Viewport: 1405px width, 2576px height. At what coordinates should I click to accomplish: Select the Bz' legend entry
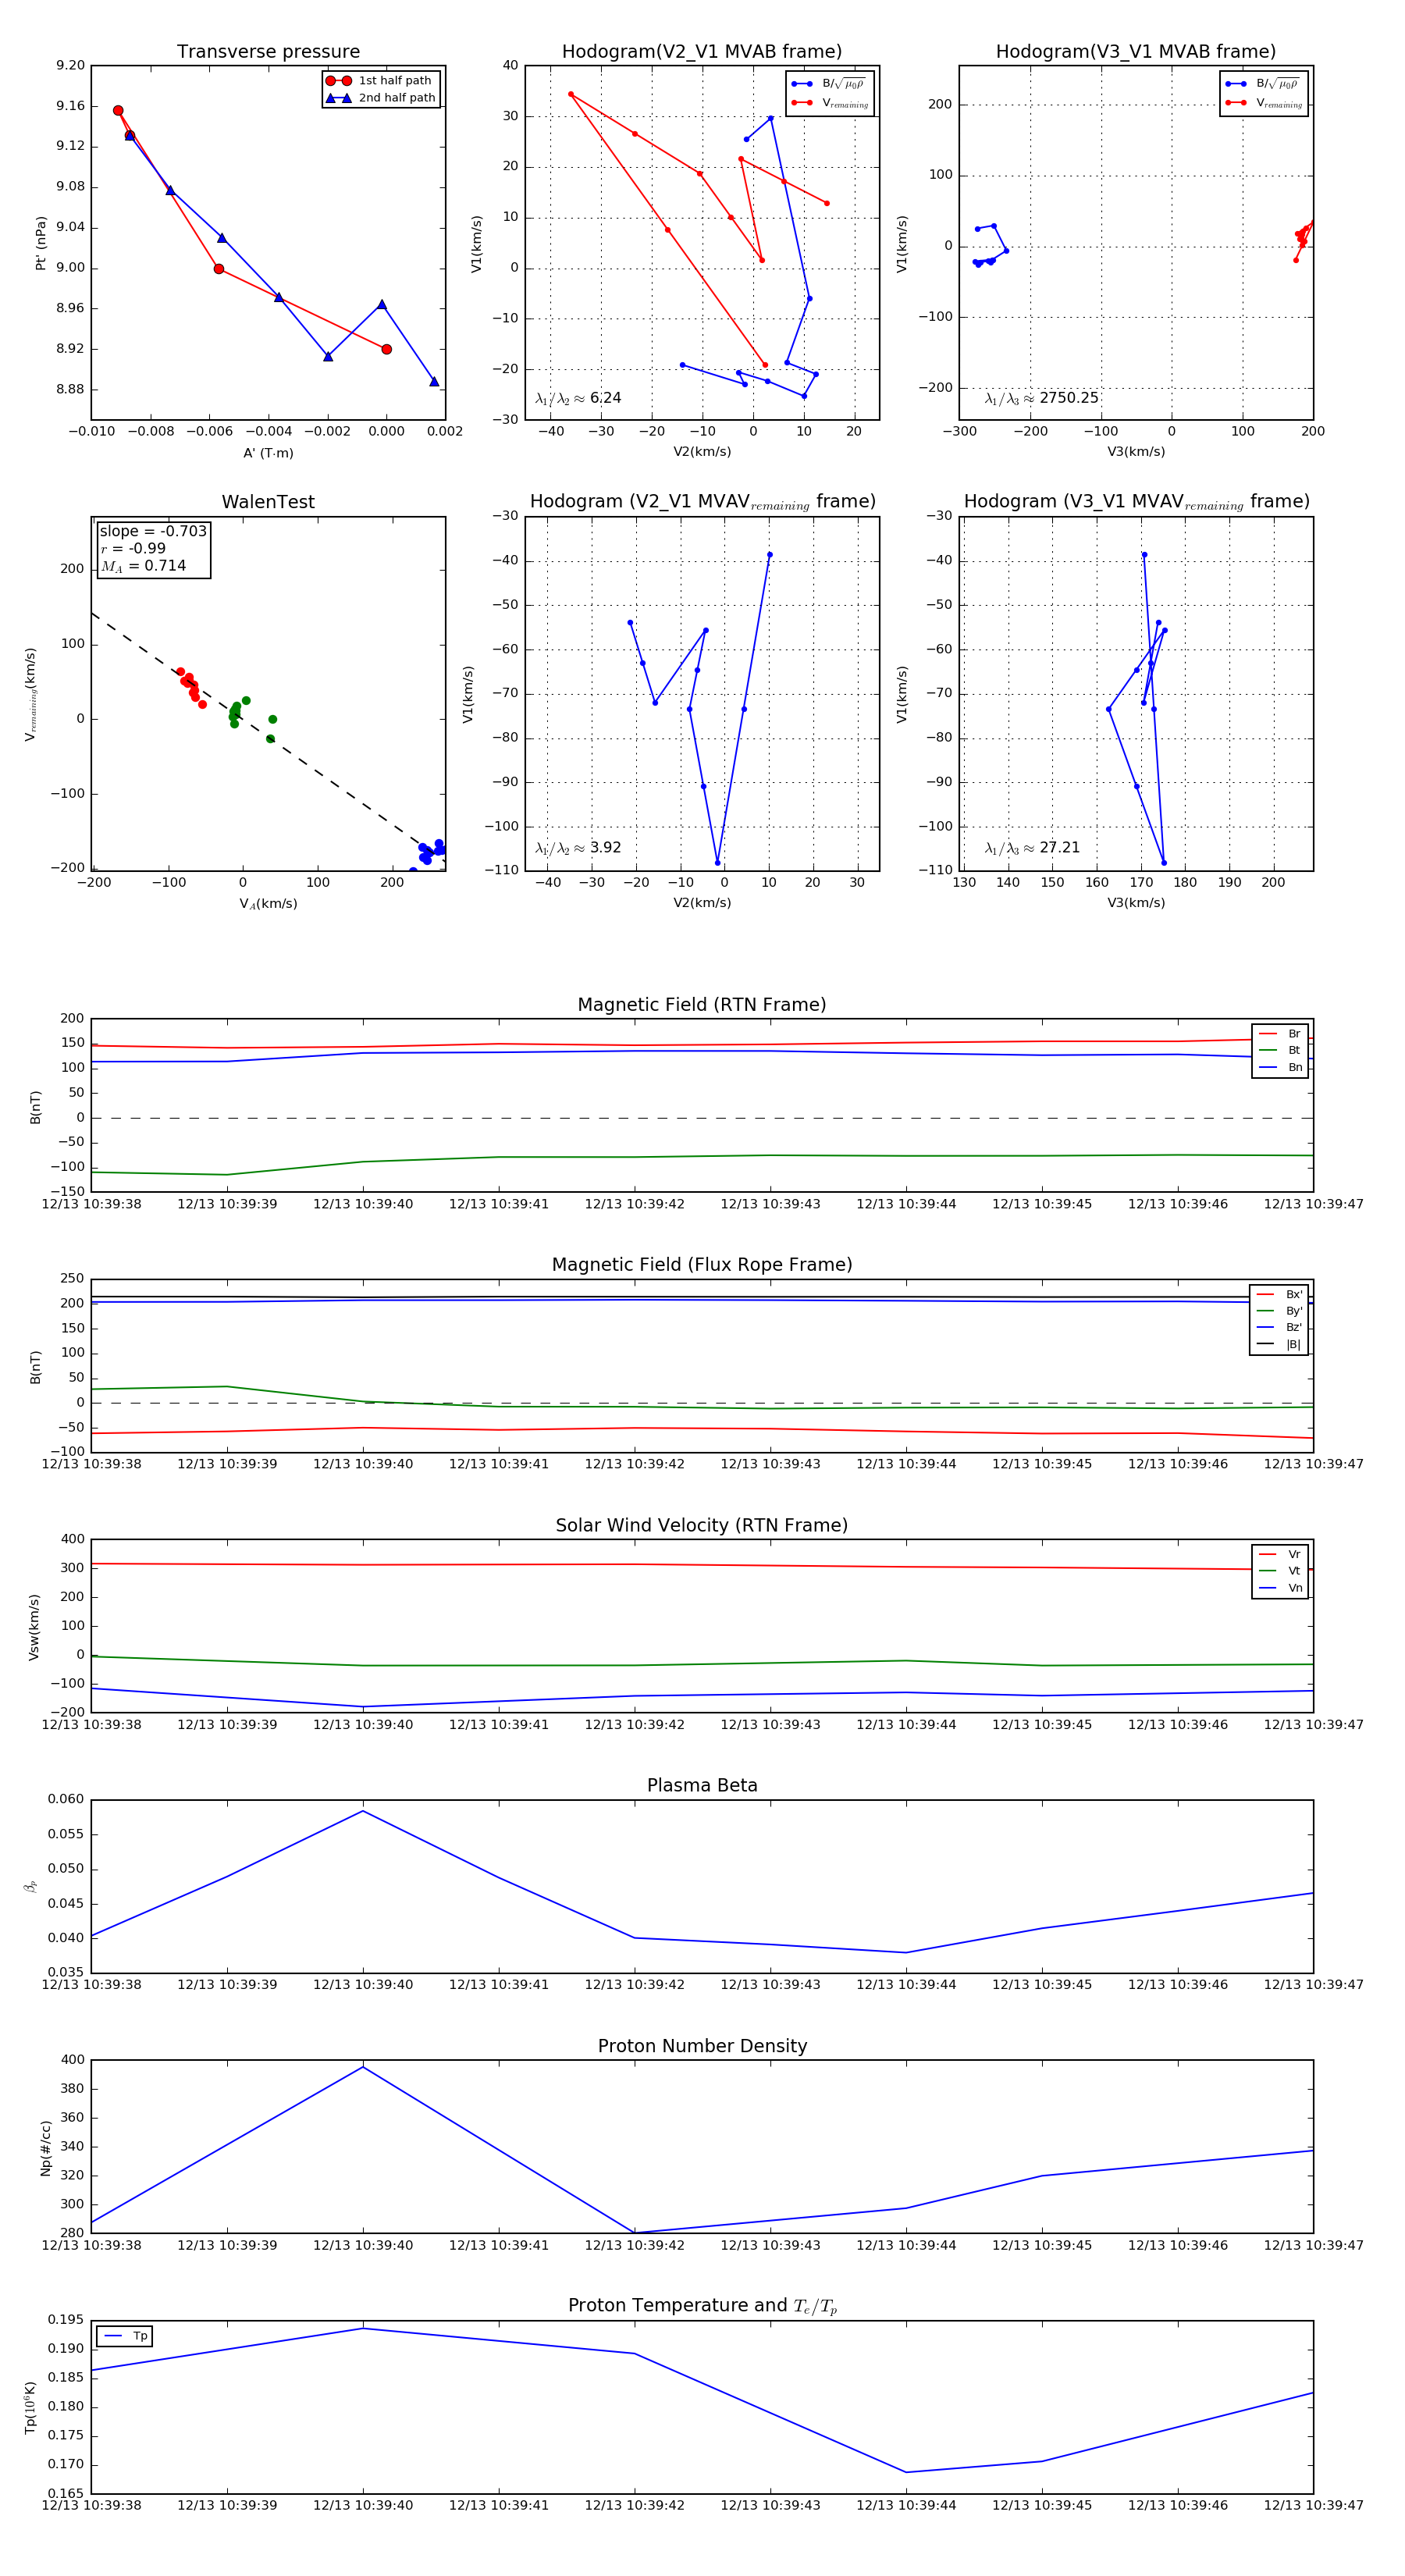[x=1279, y=1328]
